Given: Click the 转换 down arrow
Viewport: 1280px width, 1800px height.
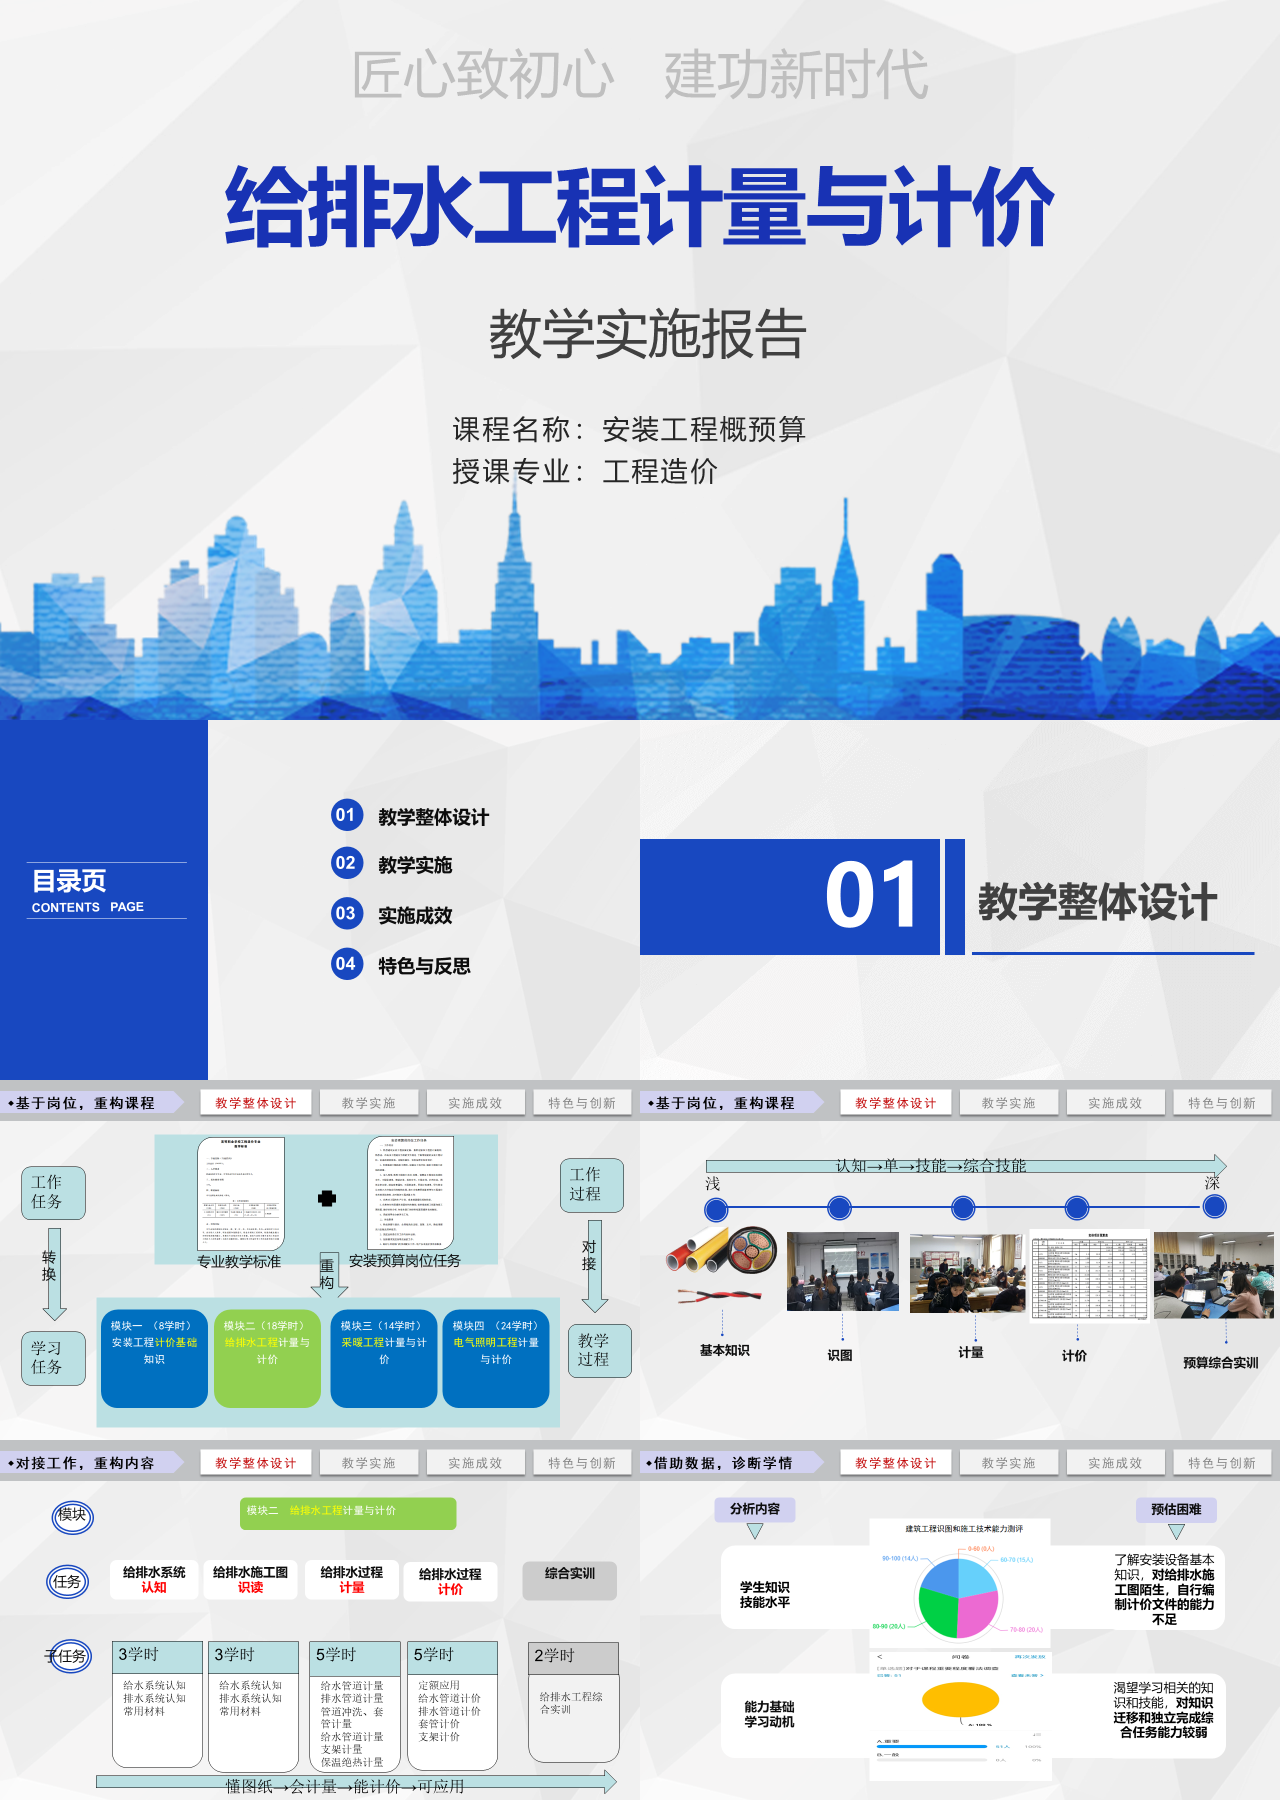Looking at the screenshot, I should click(54, 1275).
